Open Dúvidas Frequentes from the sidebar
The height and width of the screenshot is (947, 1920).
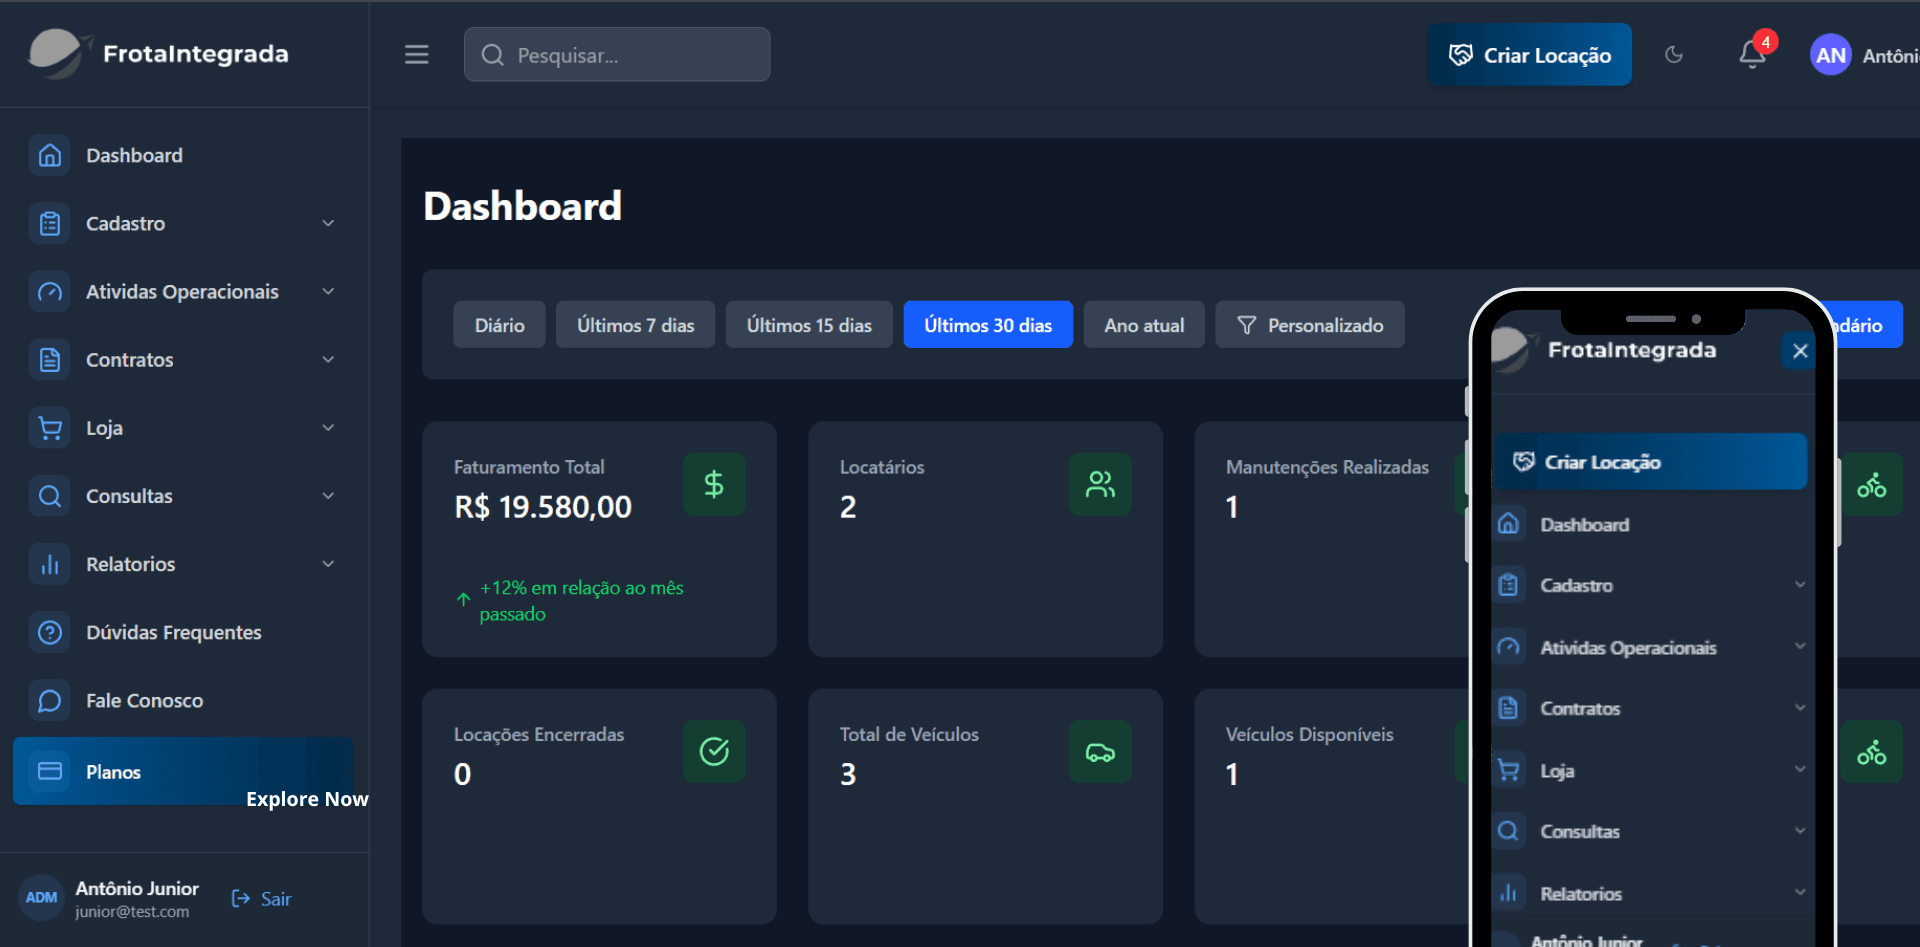pos(173,633)
